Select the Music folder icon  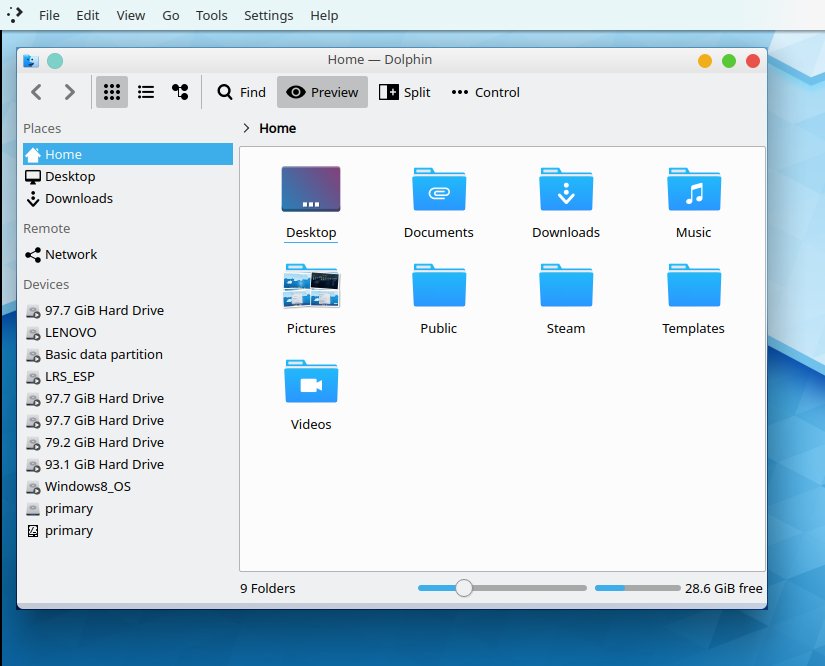coord(693,189)
